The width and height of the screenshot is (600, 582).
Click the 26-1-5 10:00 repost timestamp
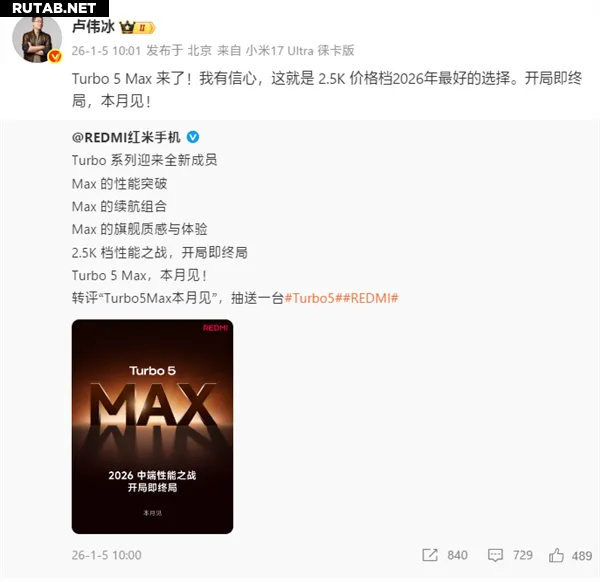pos(106,555)
